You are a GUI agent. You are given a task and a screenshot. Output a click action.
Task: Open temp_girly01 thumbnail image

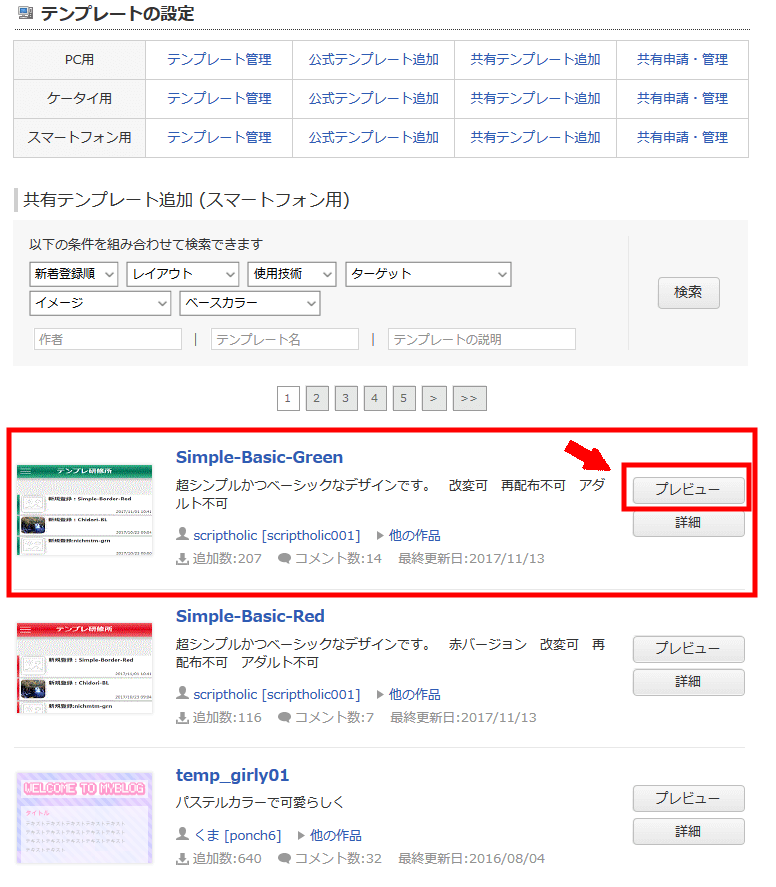(x=84, y=818)
